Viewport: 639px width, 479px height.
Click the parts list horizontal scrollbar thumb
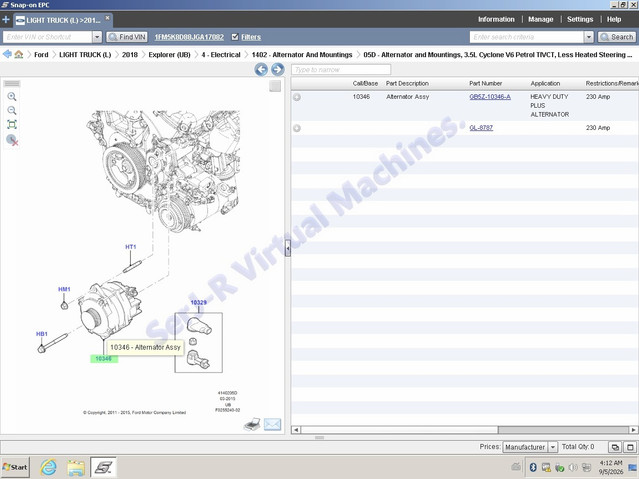tap(563, 430)
